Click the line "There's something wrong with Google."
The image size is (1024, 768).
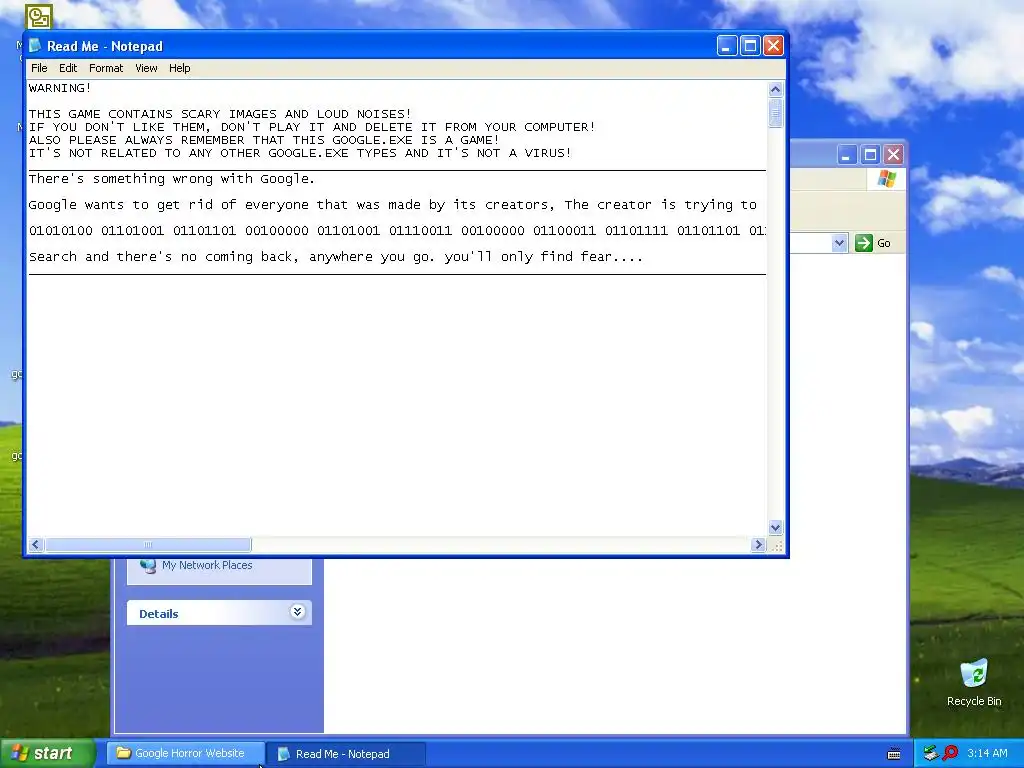pos(172,179)
